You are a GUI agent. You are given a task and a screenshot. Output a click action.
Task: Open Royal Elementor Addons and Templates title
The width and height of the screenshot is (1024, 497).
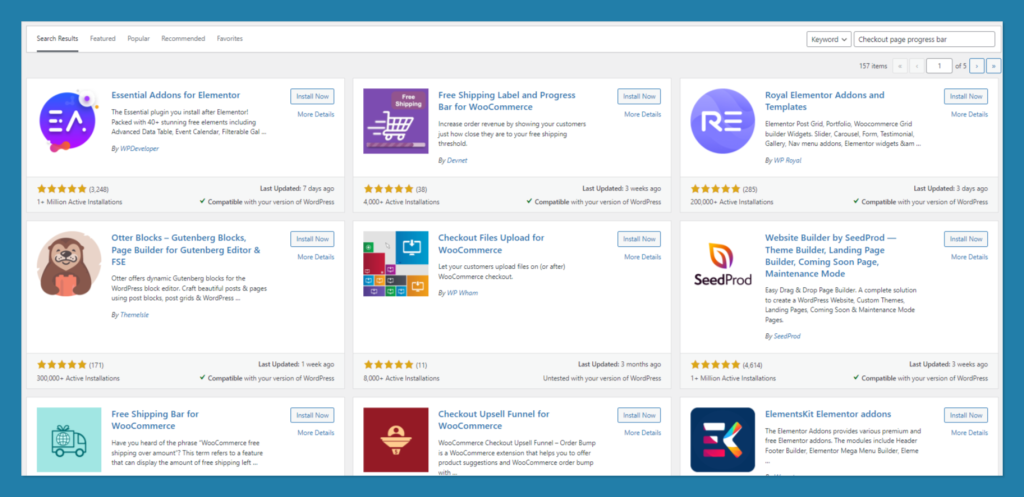[x=825, y=101]
